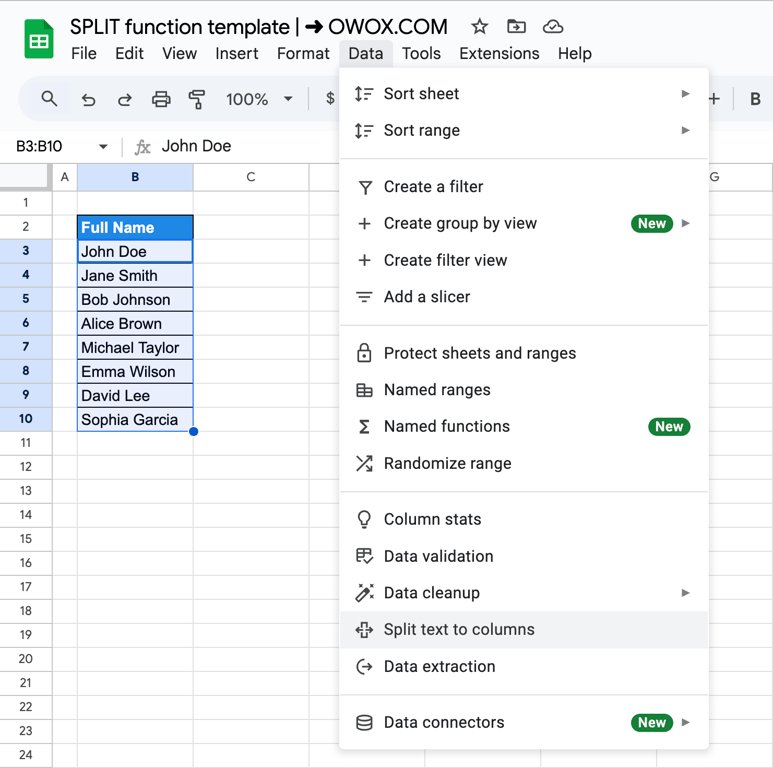Click the Data validation icon
The image size is (773, 768).
pos(364,556)
